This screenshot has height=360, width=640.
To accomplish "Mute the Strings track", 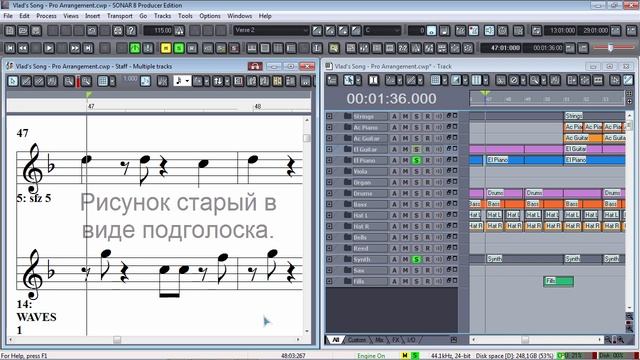I will tap(405, 116).
